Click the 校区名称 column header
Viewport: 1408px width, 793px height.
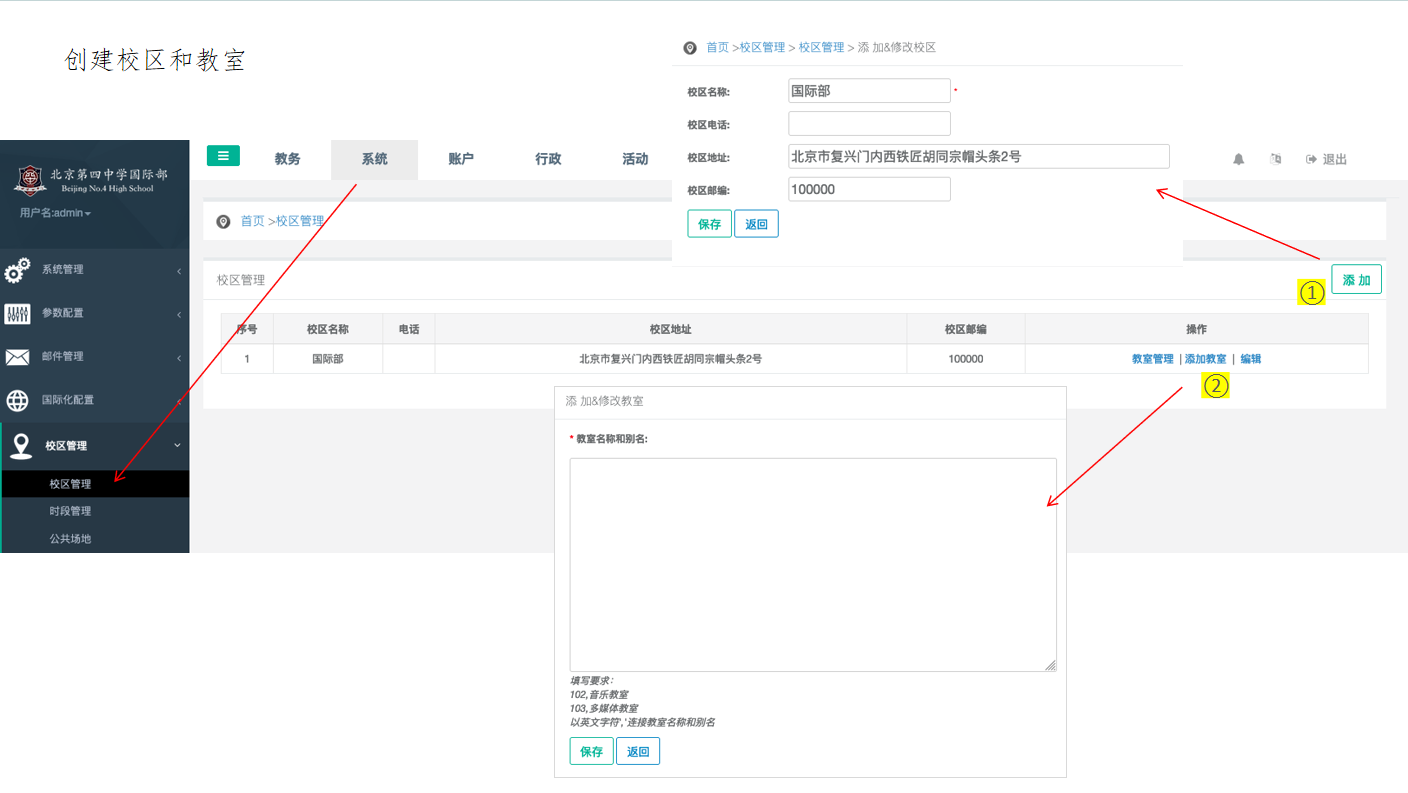tap(328, 329)
